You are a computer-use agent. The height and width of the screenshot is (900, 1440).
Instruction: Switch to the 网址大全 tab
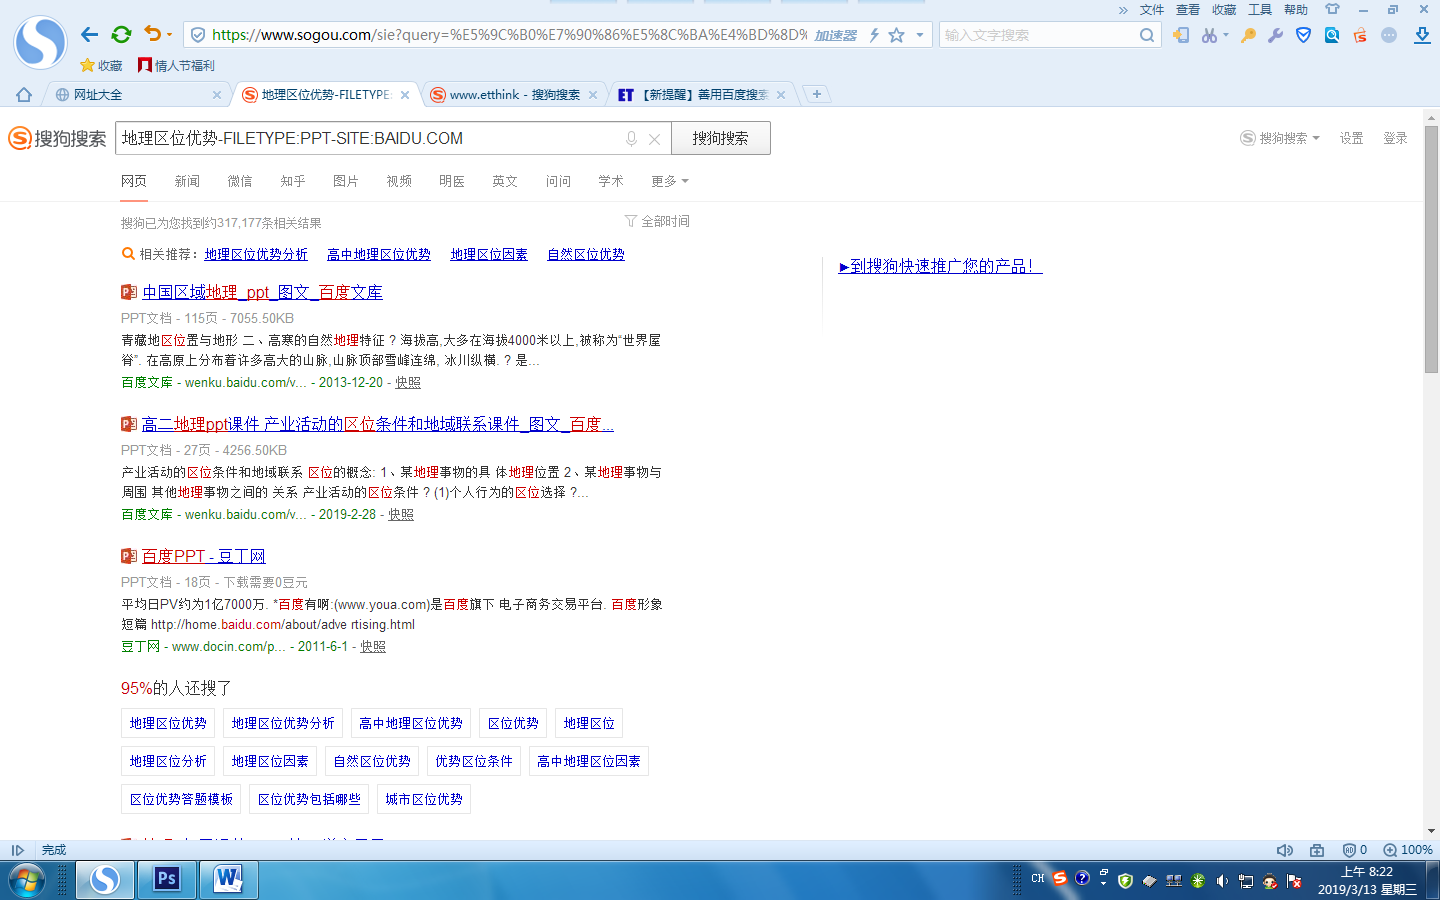click(138, 95)
